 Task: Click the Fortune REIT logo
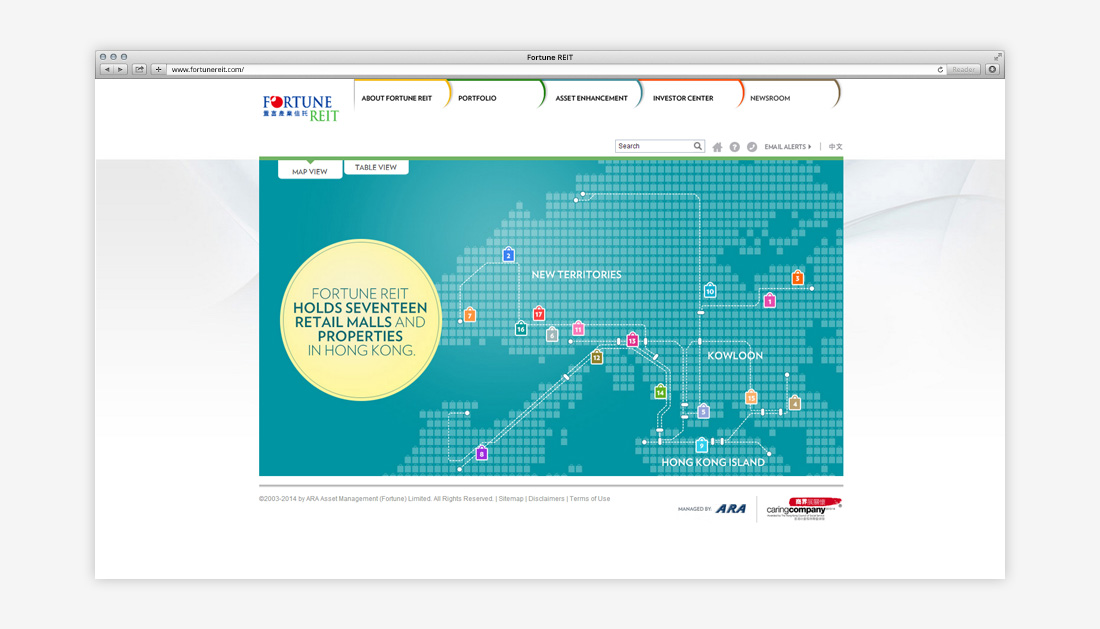(x=301, y=108)
